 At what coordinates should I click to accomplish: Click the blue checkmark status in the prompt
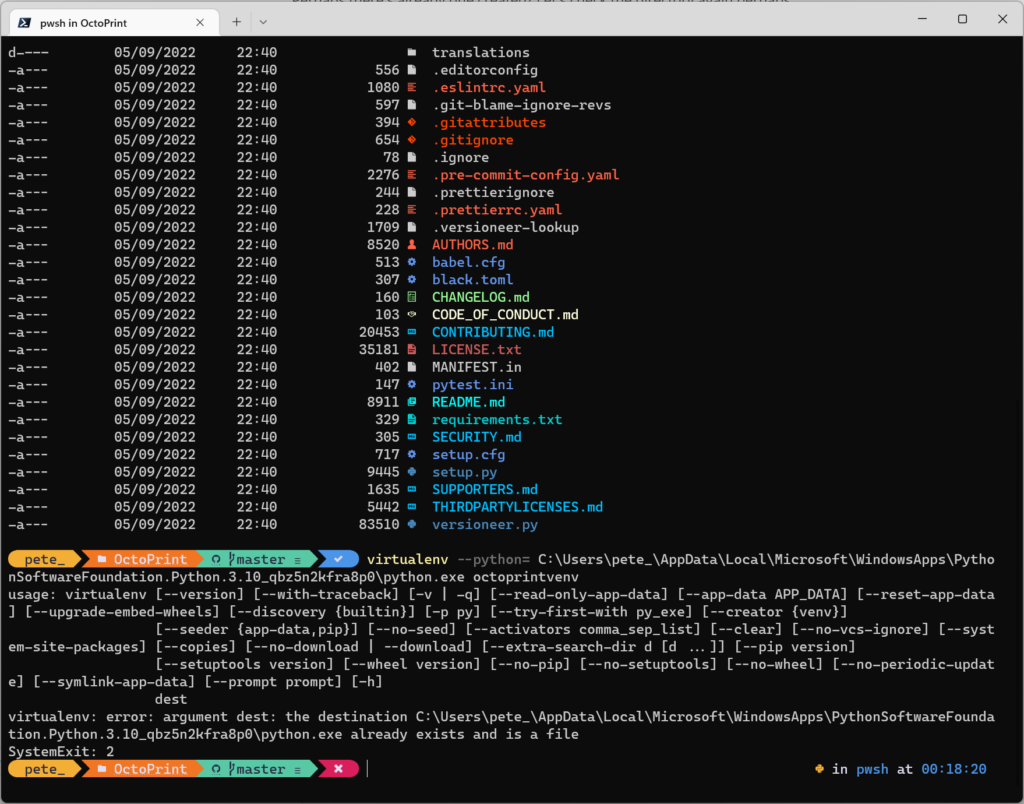(x=338, y=560)
